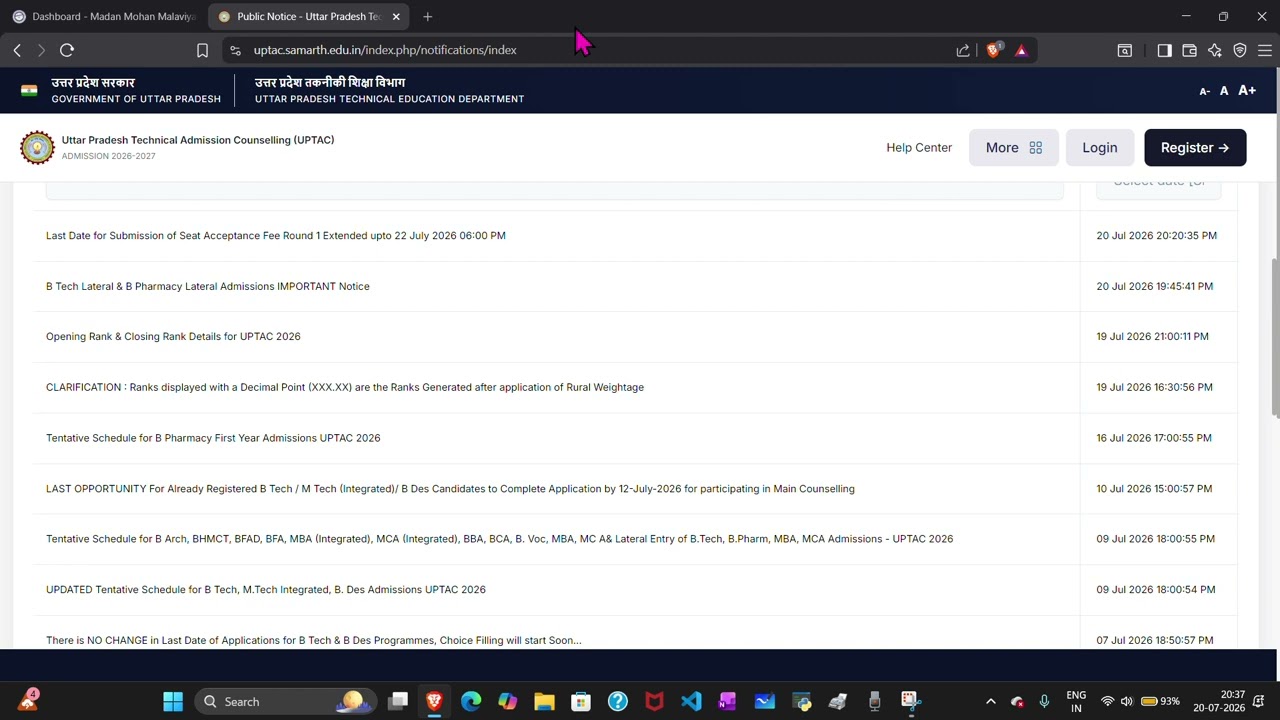The width and height of the screenshot is (1280, 720).
Task: Open battery status showing 93%
Action: pos(1161,701)
